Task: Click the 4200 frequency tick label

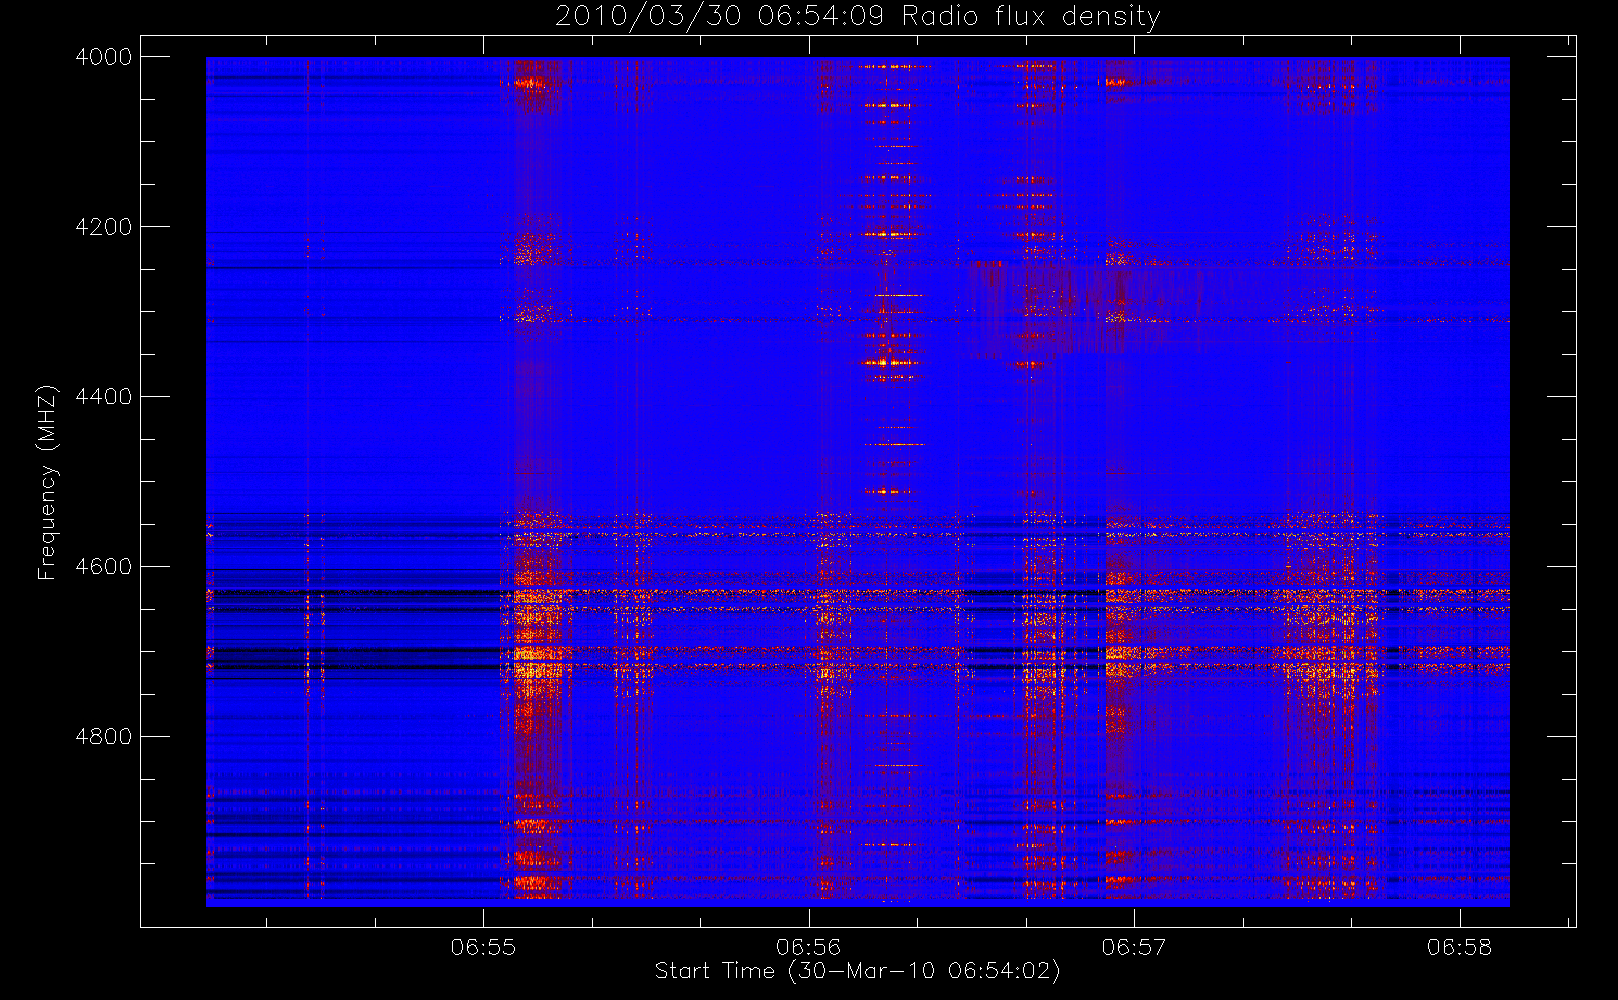Action: tap(104, 227)
